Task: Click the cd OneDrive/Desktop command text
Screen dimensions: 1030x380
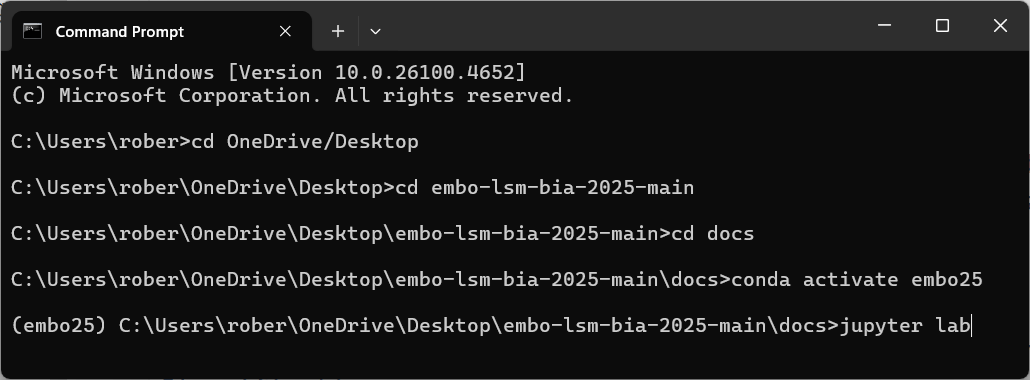Action: [305, 141]
